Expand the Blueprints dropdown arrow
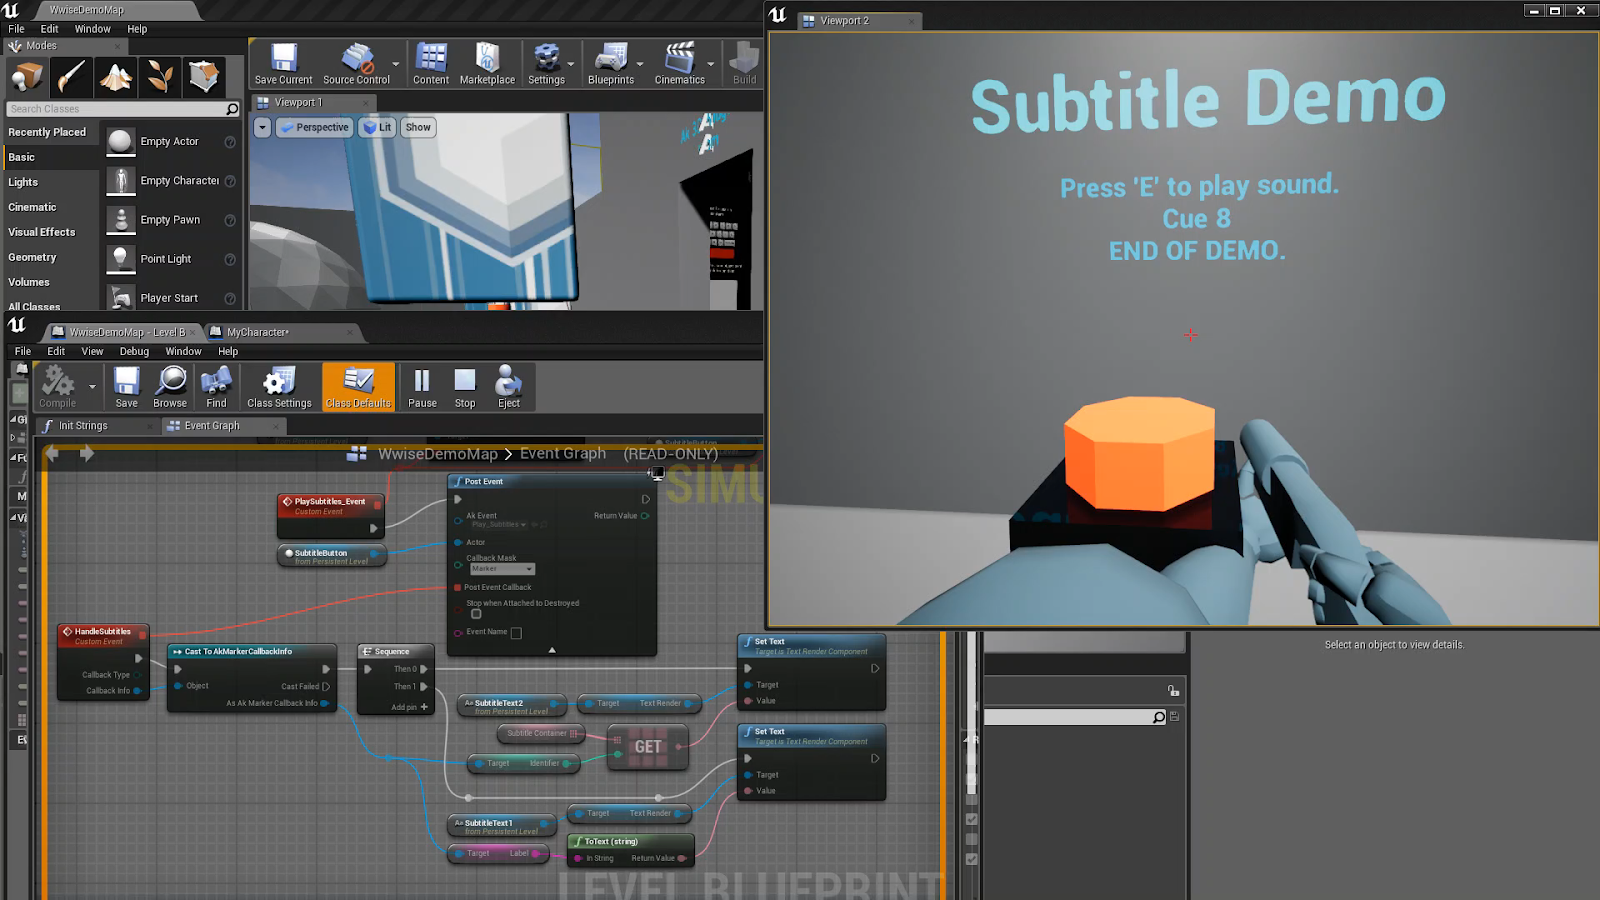 640,64
